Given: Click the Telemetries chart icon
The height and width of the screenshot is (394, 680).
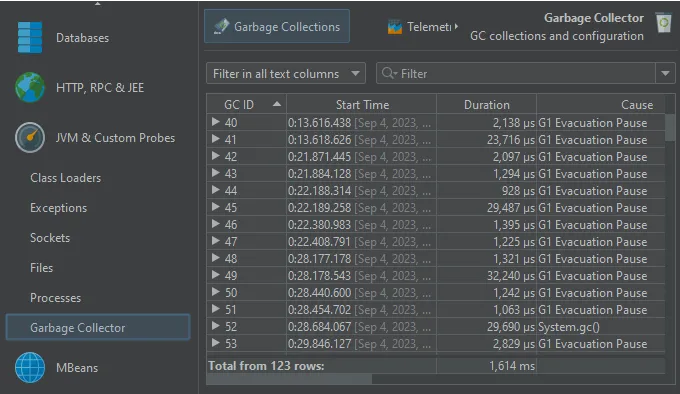Looking at the screenshot, I should pyautogui.click(x=395, y=27).
